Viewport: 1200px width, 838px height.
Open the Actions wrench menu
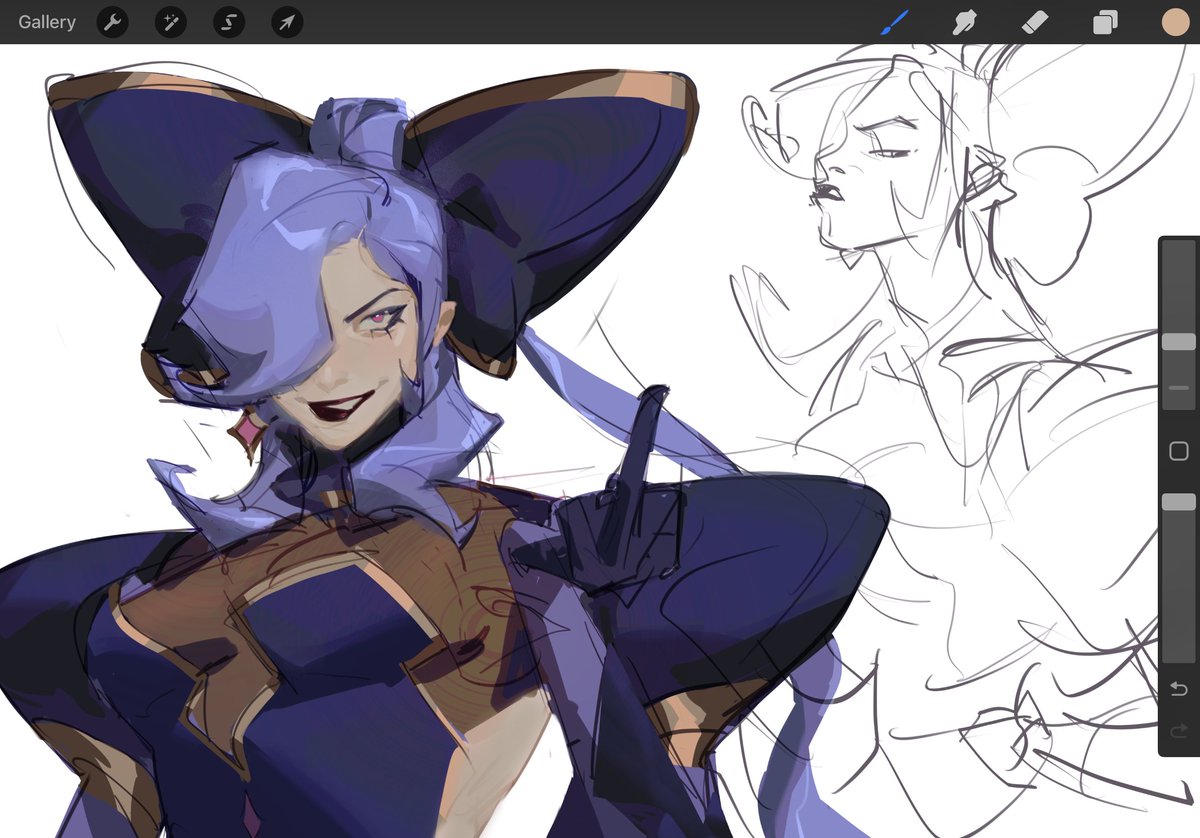(x=112, y=22)
